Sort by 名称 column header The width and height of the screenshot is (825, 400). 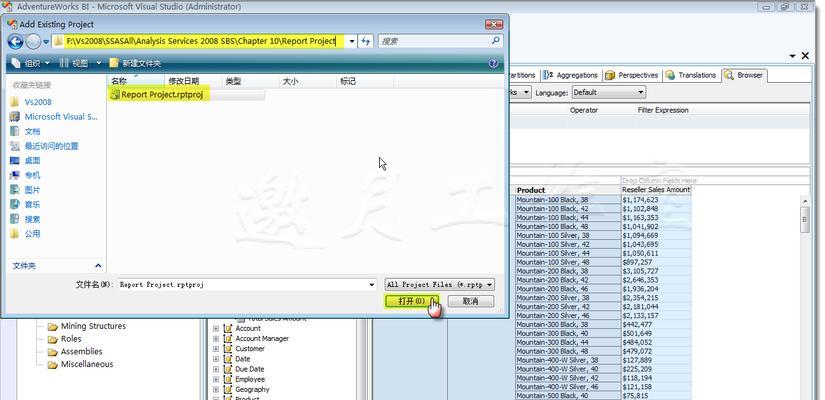(136, 81)
